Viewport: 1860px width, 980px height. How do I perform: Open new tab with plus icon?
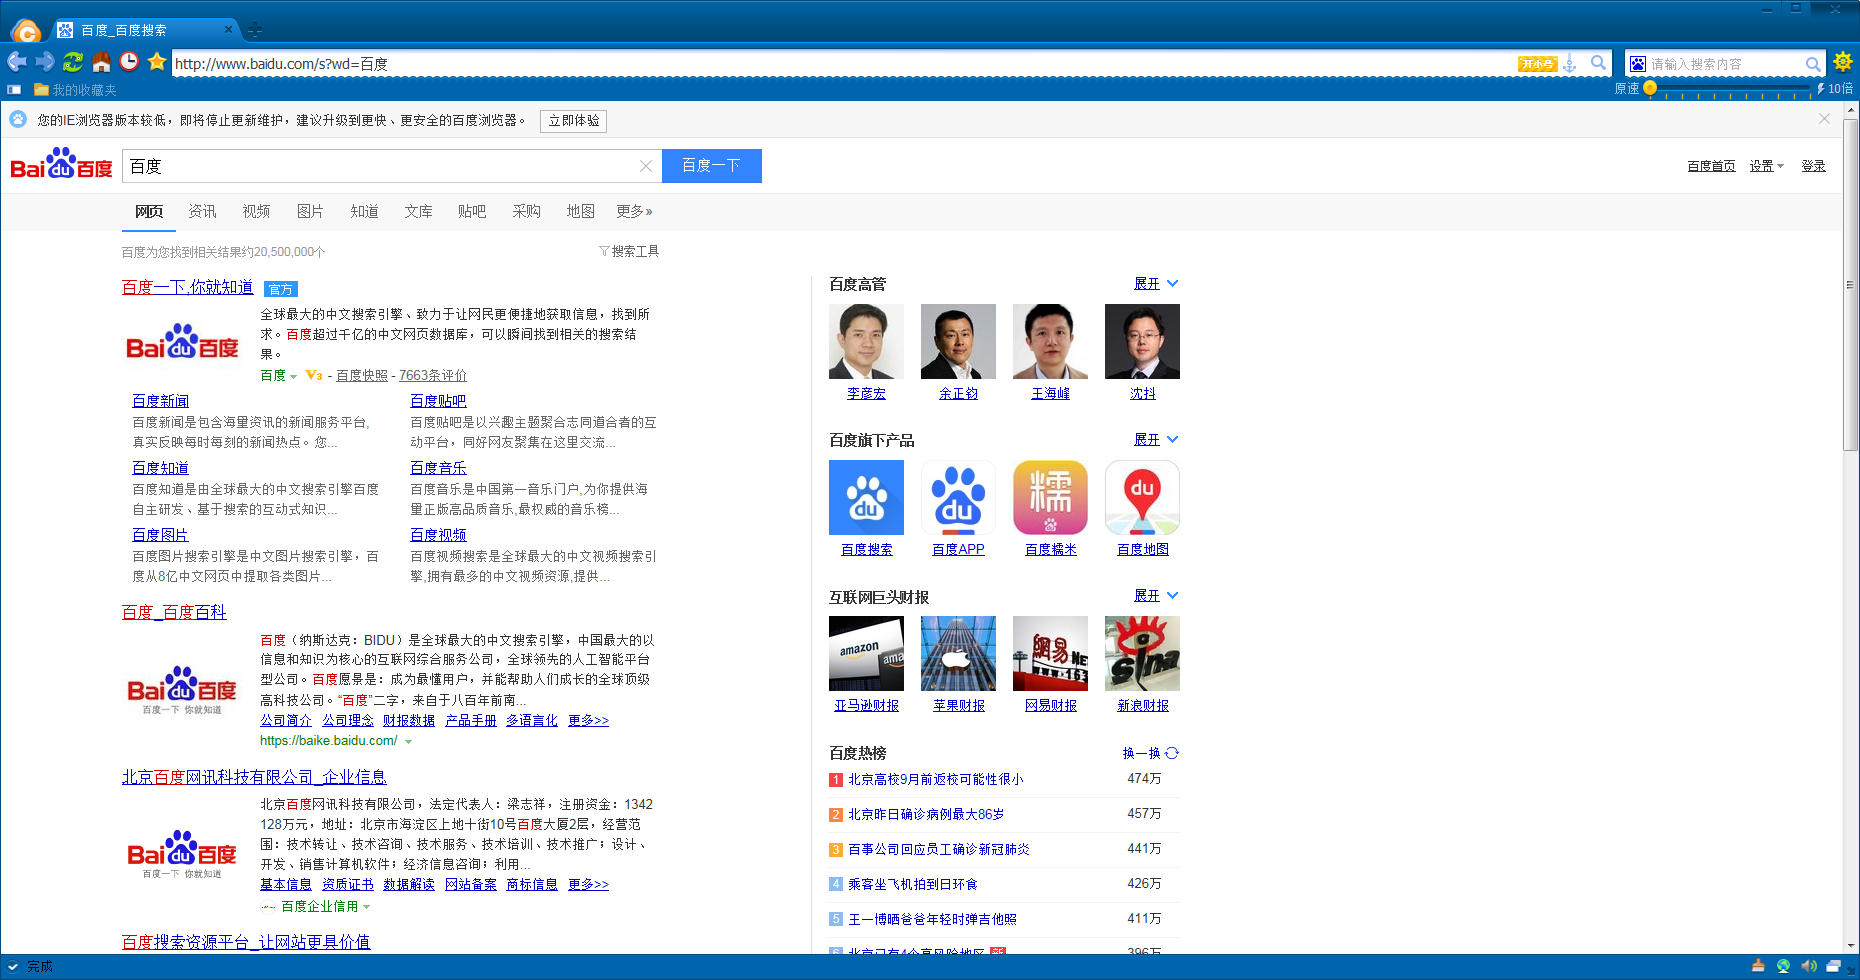pyautogui.click(x=255, y=30)
